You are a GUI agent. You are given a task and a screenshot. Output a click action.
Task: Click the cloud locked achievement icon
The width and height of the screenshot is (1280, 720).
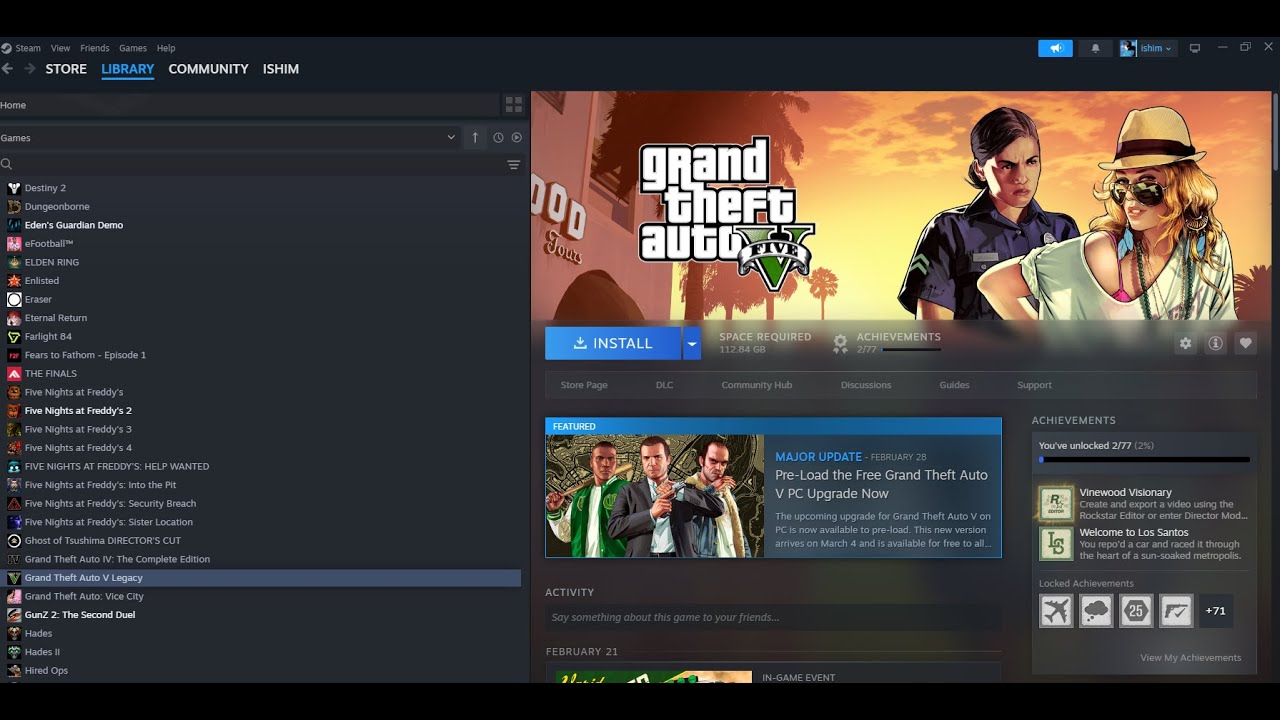click(1096, 610)
